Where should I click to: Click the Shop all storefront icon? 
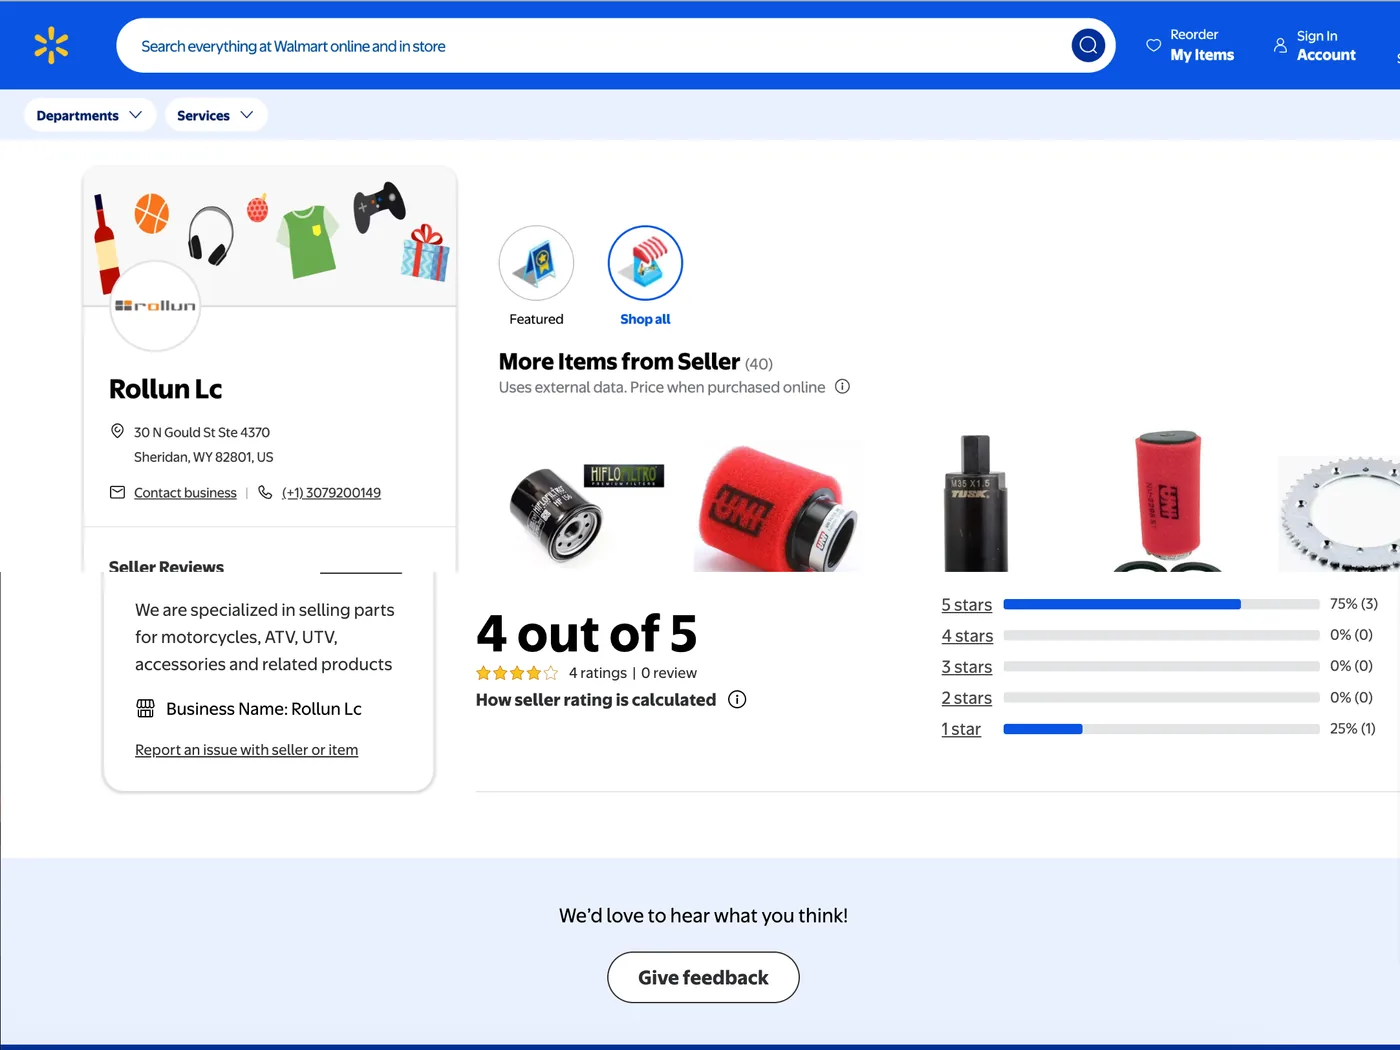645,263
